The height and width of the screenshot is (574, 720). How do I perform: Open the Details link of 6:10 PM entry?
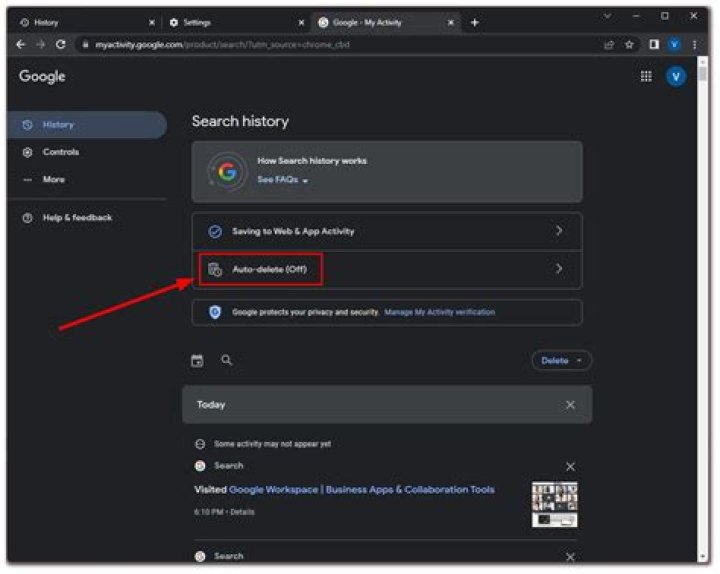tap(242, 512)
